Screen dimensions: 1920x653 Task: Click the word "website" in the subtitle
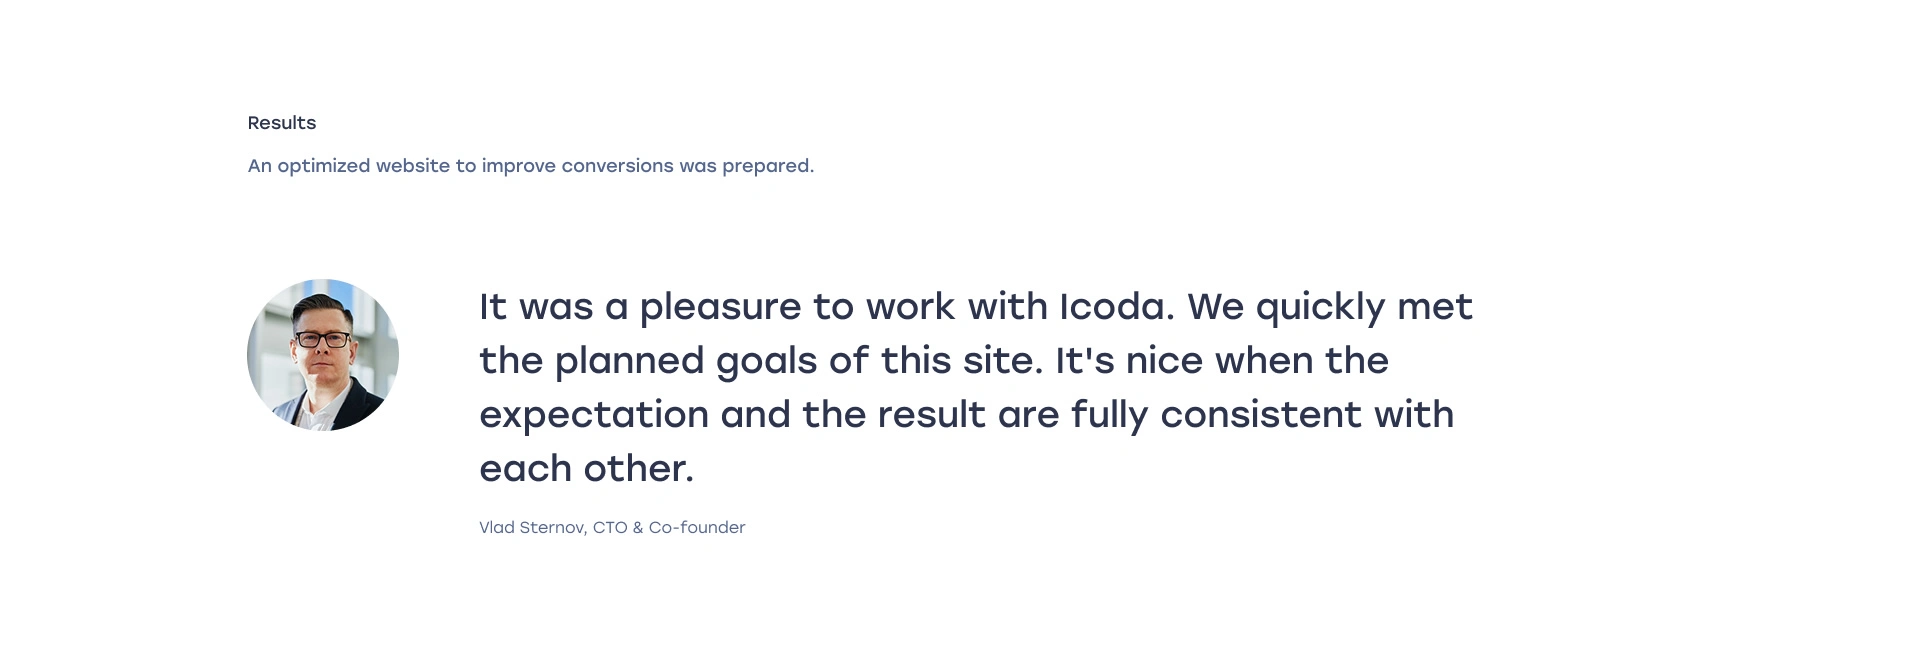coord(412,166)
